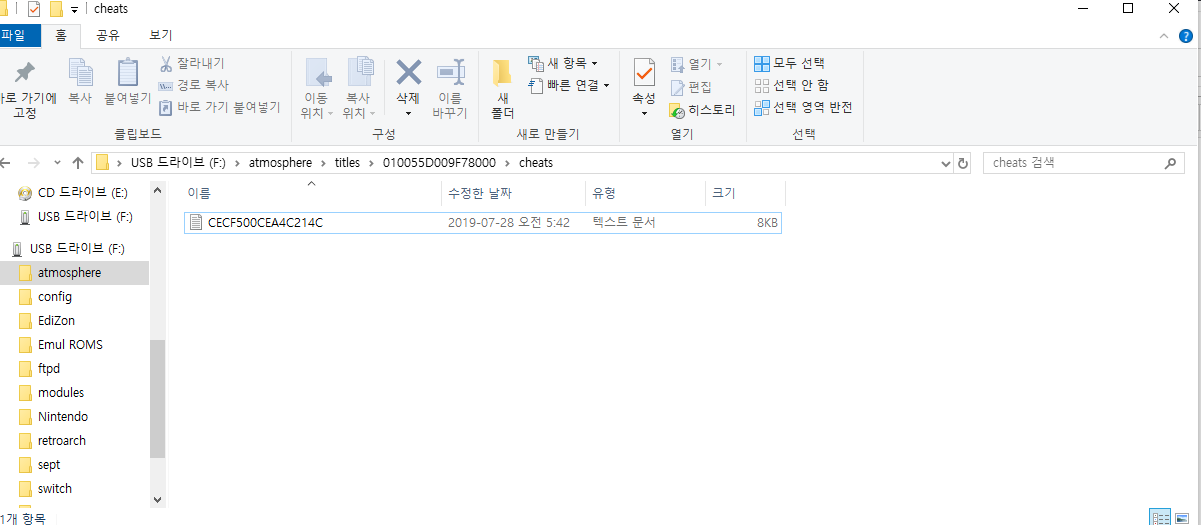
Task: Switch to View (보기) ribbon tab
Action: click(161, 36)
